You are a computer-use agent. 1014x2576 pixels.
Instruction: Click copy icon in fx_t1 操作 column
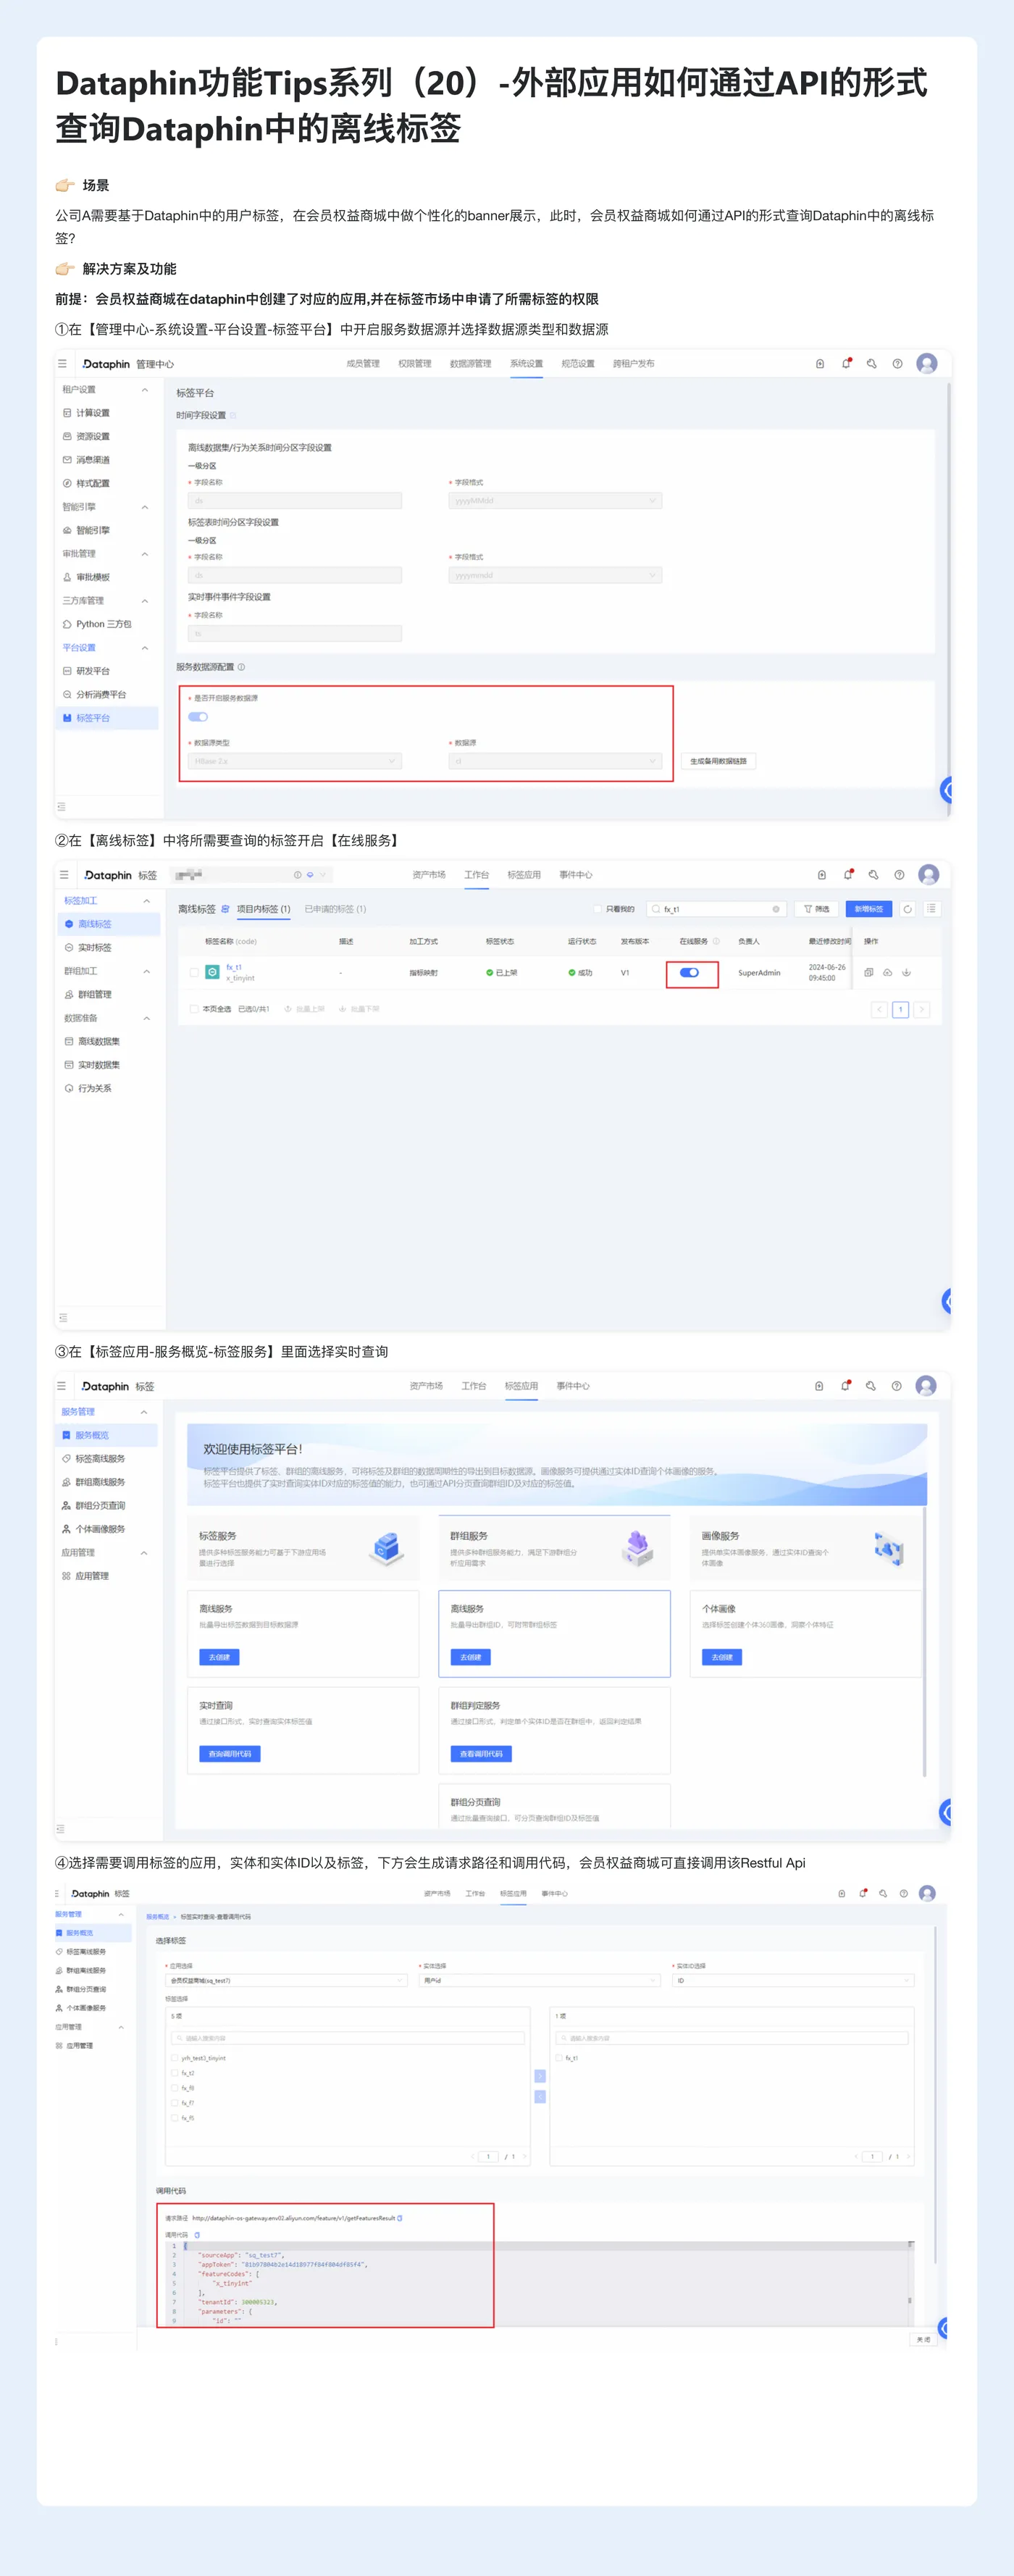click(868, 972)
